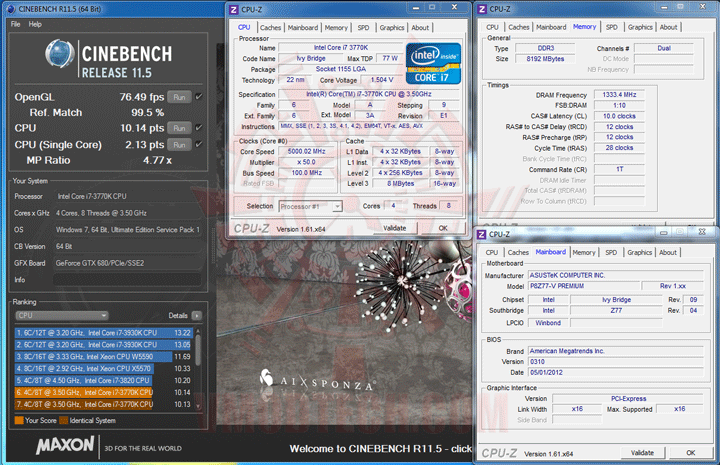Select ranking entry 3 Xeon W5590
The width and height of the screenshot is (720, 465).
click(104, 356)
